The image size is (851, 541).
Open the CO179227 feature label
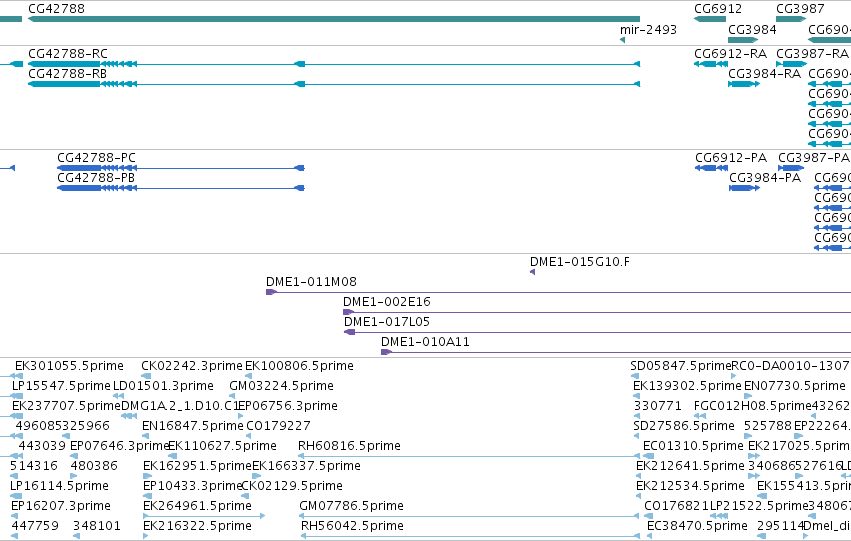[278, 426]
